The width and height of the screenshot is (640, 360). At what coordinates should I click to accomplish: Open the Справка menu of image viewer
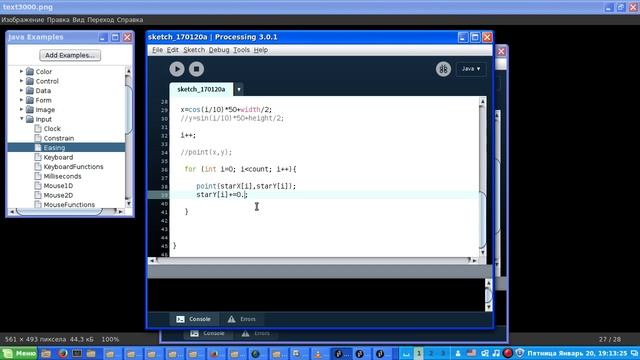130,20
